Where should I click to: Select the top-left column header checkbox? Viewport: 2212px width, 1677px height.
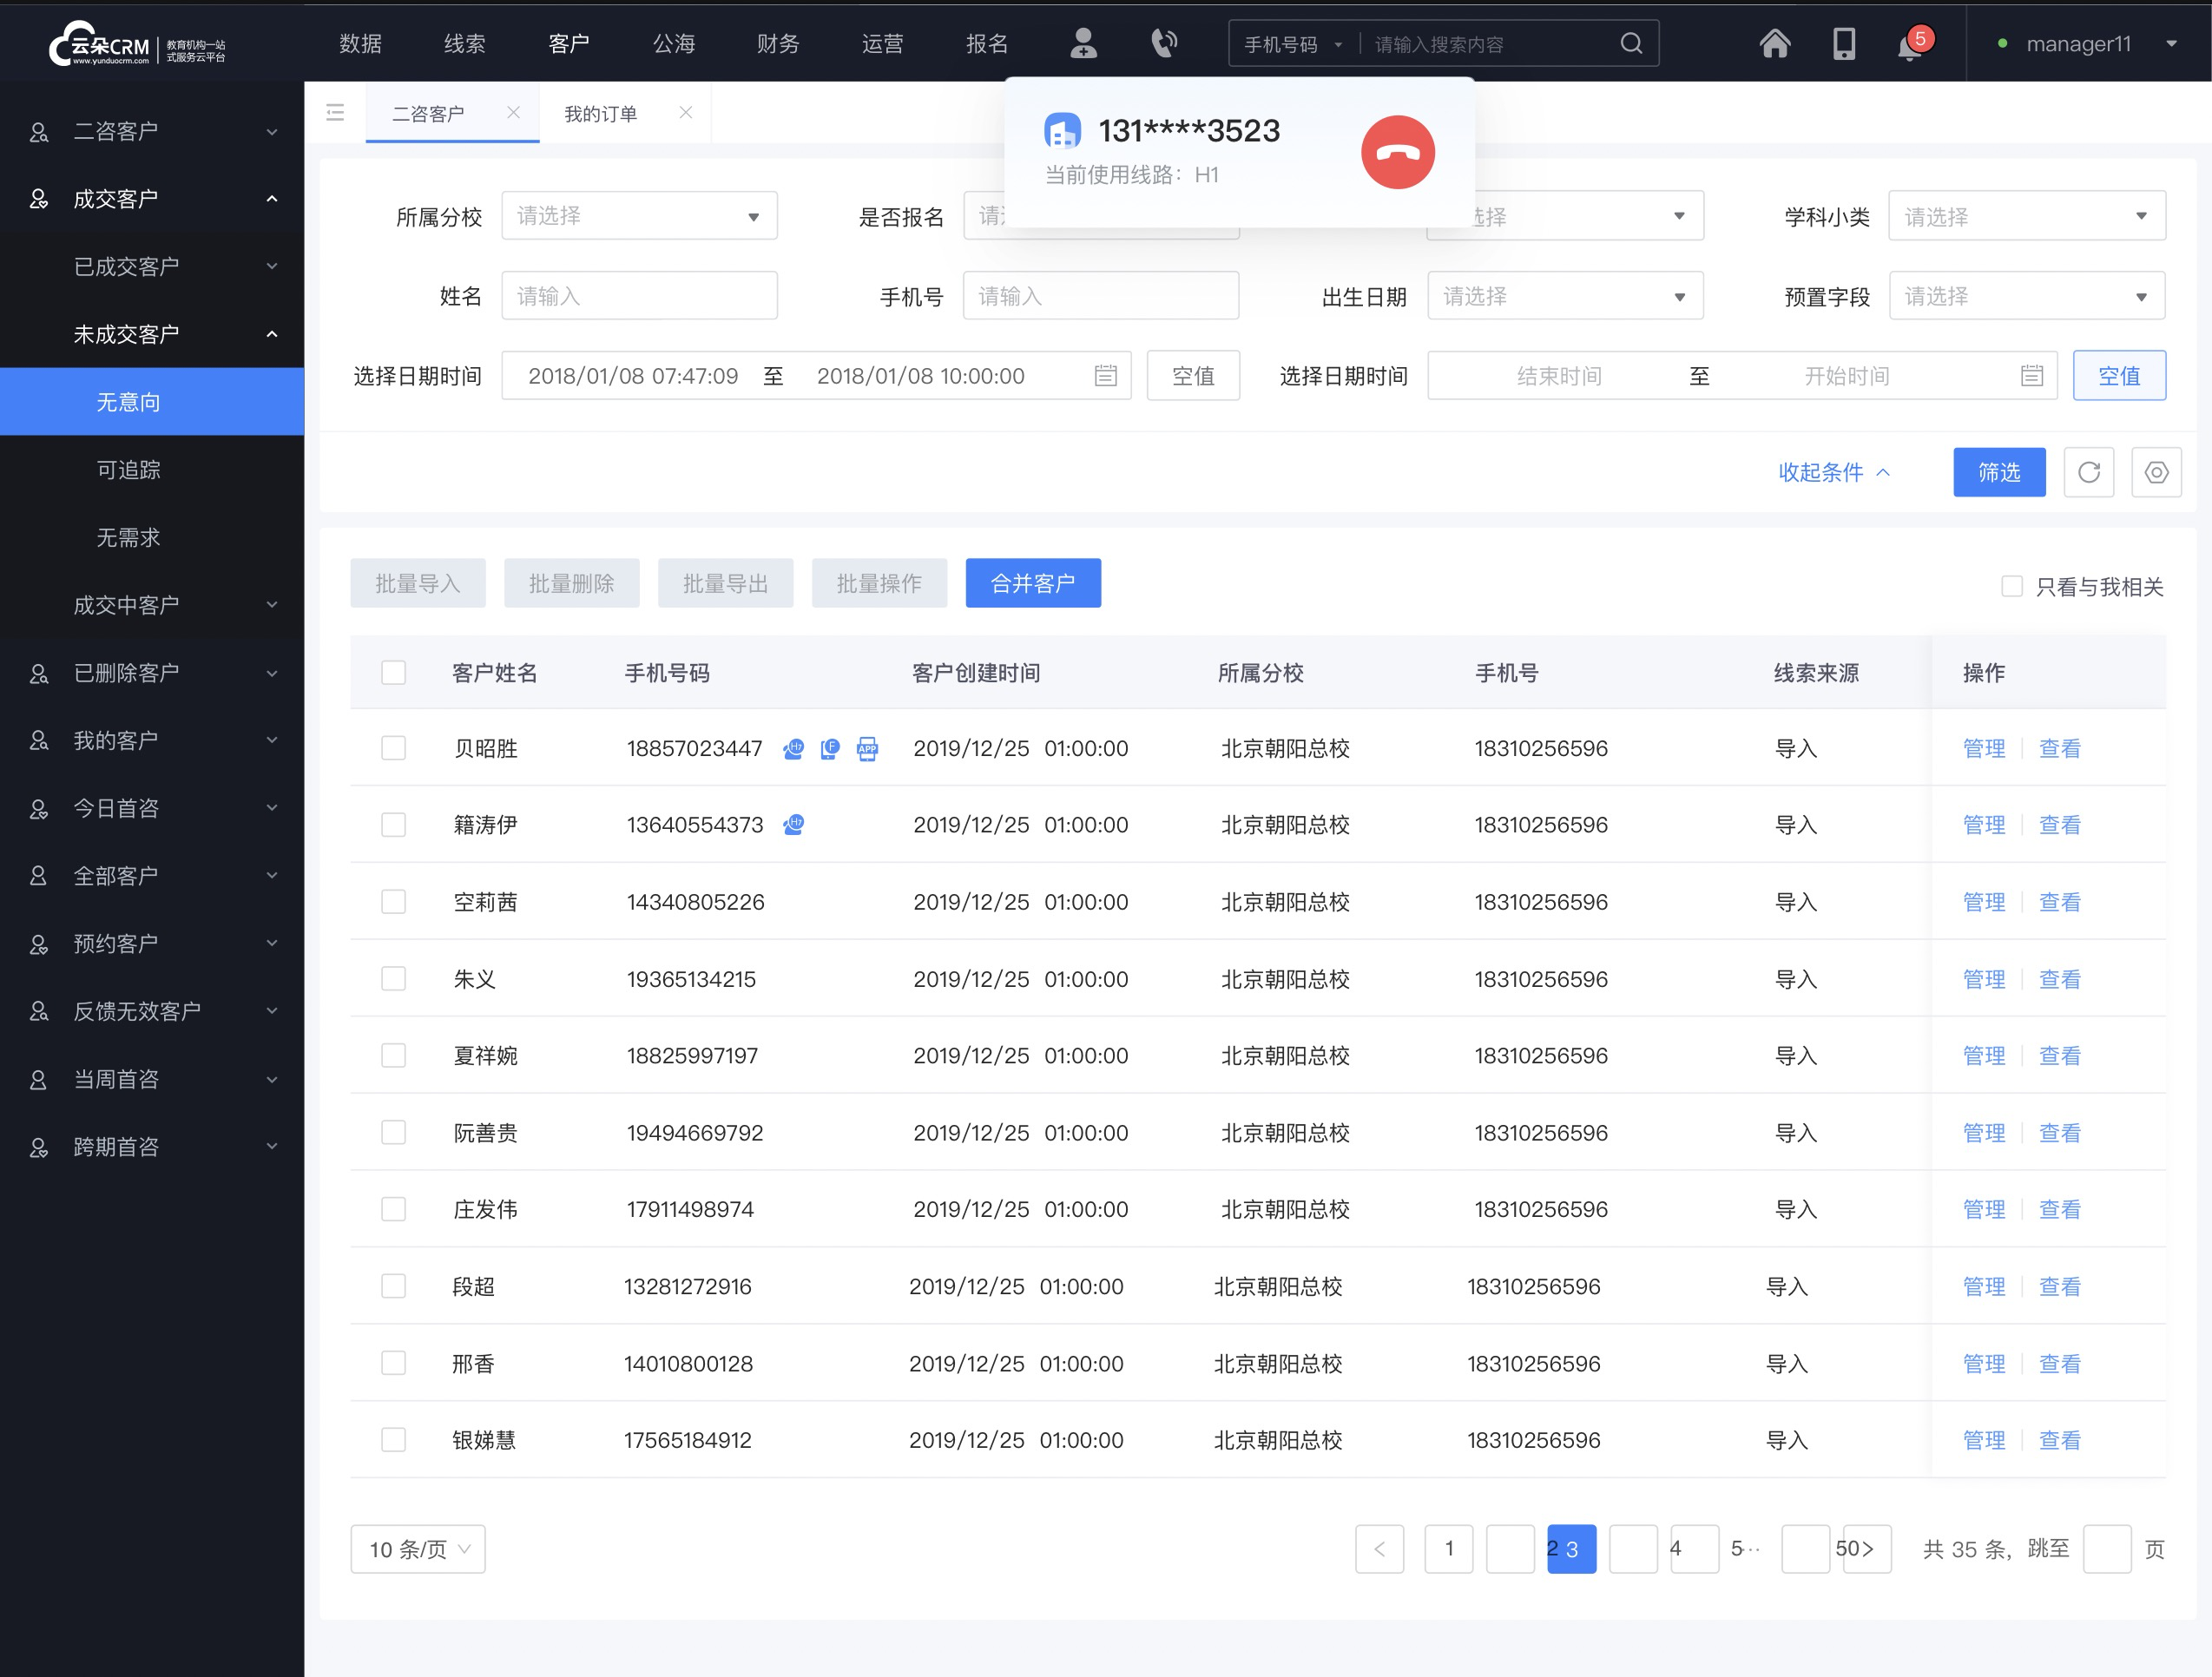[391, 671]
